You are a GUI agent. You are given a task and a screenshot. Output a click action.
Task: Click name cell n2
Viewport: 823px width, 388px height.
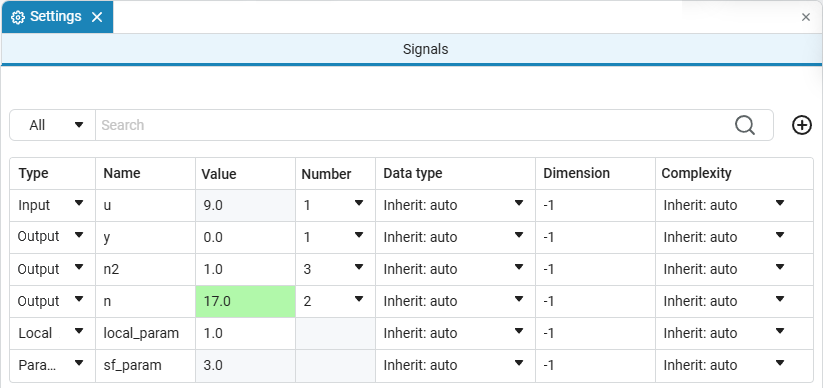[146, 269]
